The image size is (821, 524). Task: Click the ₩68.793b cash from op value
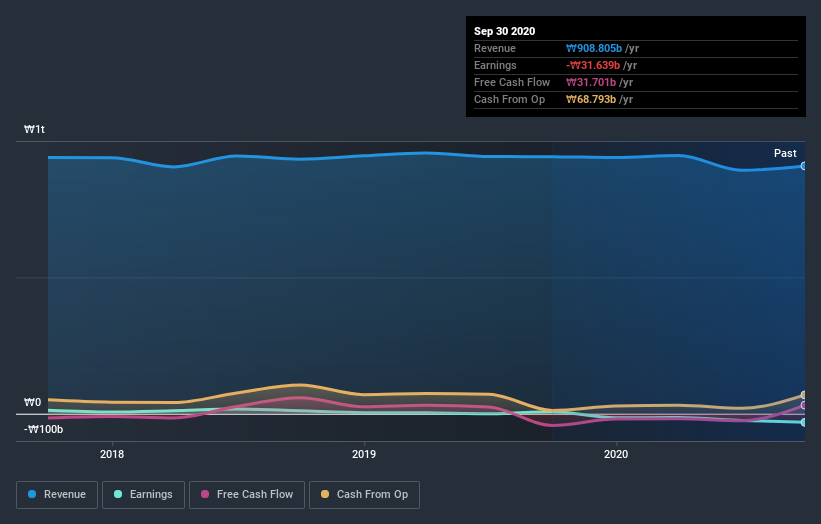[591, 99]
